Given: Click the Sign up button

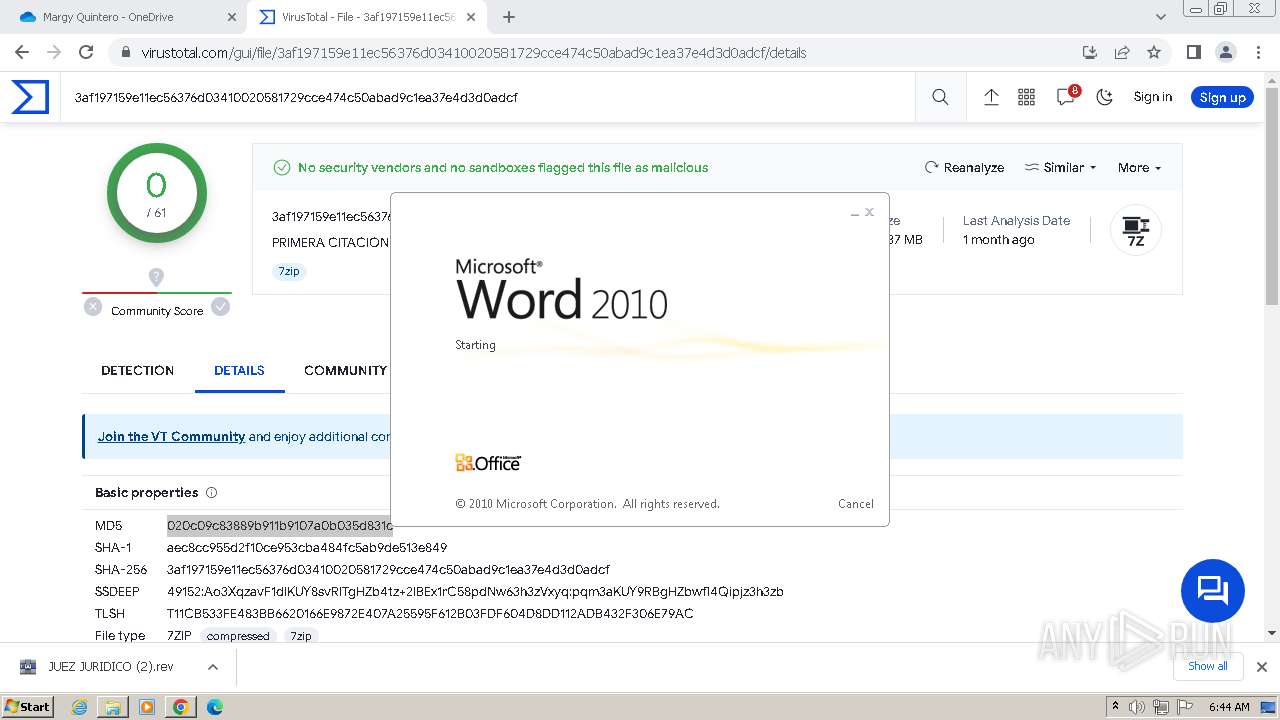Looking at the screenshot, I should (x=1222, y=97).
